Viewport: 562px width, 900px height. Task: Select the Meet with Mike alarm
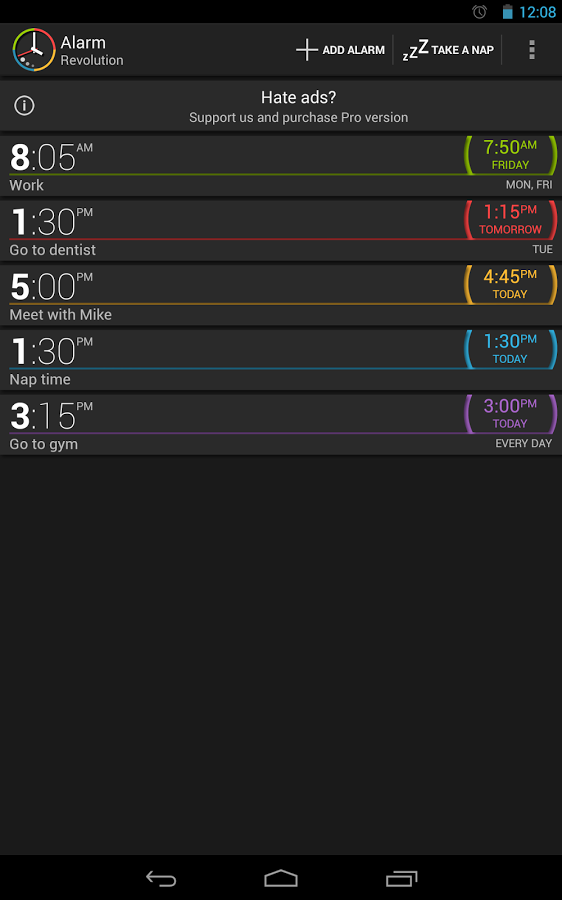coord(234,295)
